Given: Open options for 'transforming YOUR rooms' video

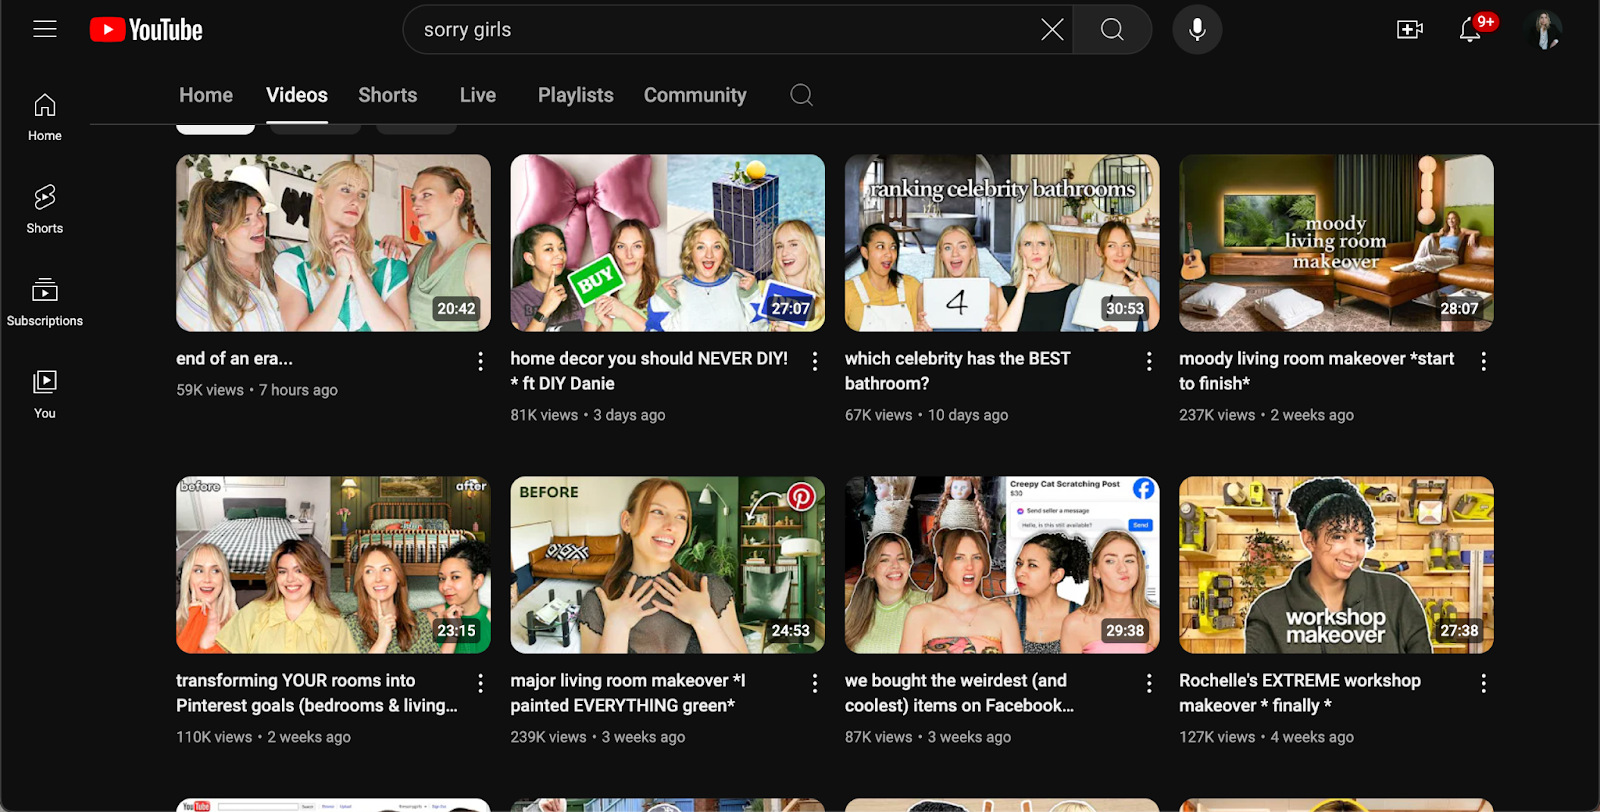Looking at the screenshot, I should 480,683.
